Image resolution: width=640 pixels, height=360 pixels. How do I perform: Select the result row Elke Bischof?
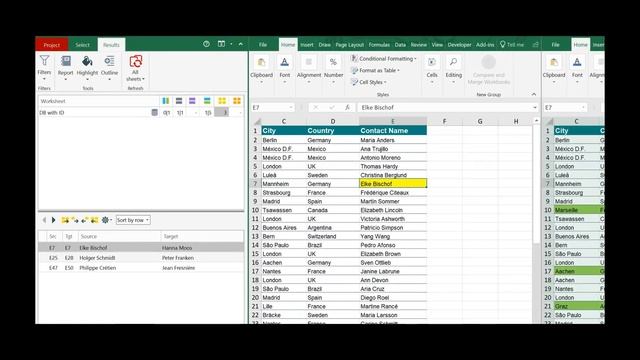pyautogui.click(x=141, y=248)
